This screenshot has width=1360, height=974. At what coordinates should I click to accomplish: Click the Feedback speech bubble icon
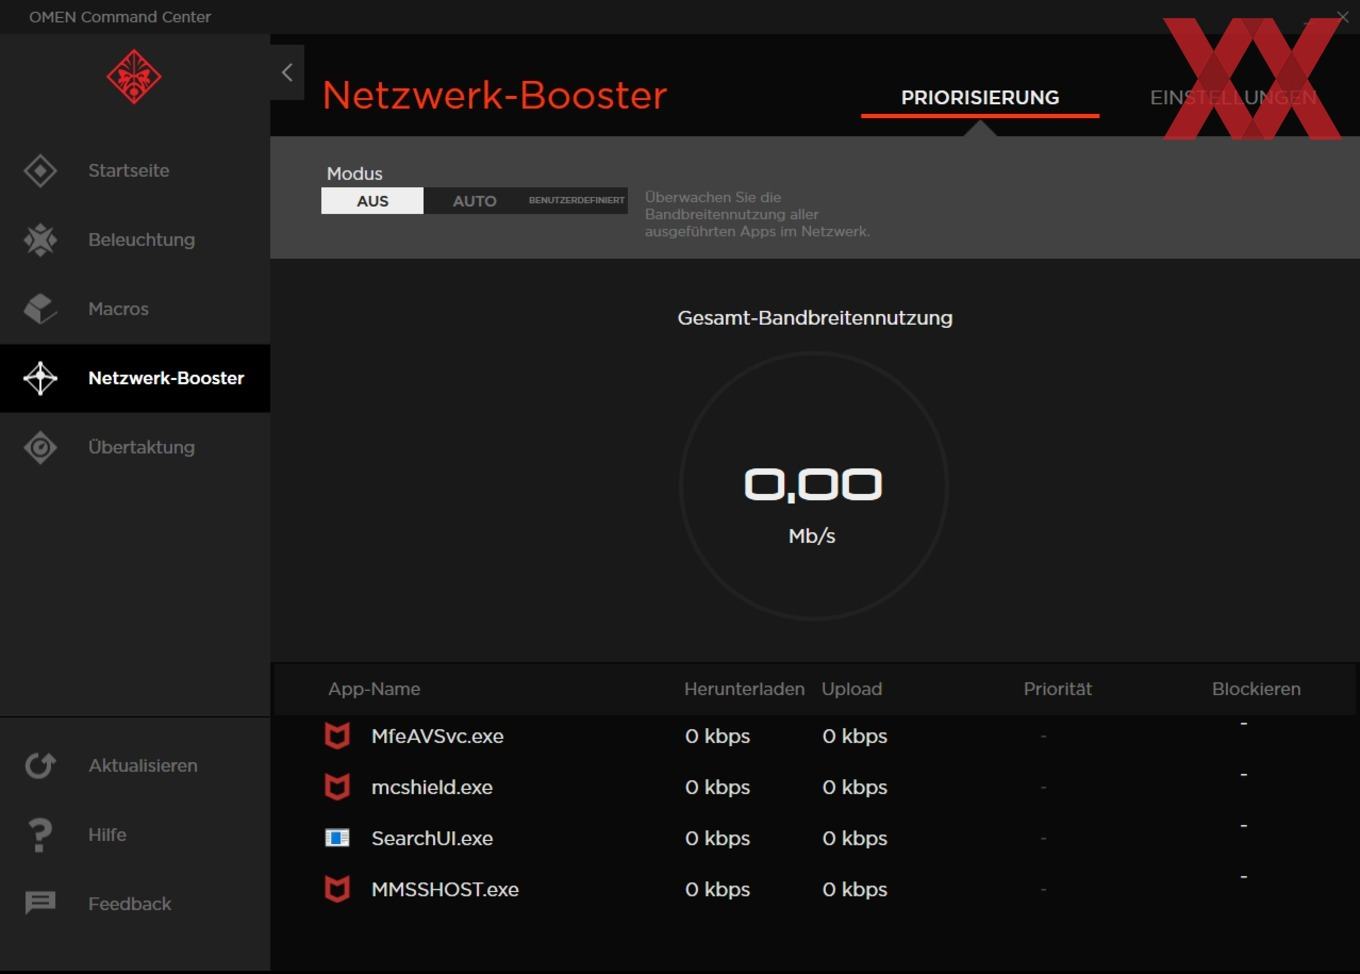(40, 903)
